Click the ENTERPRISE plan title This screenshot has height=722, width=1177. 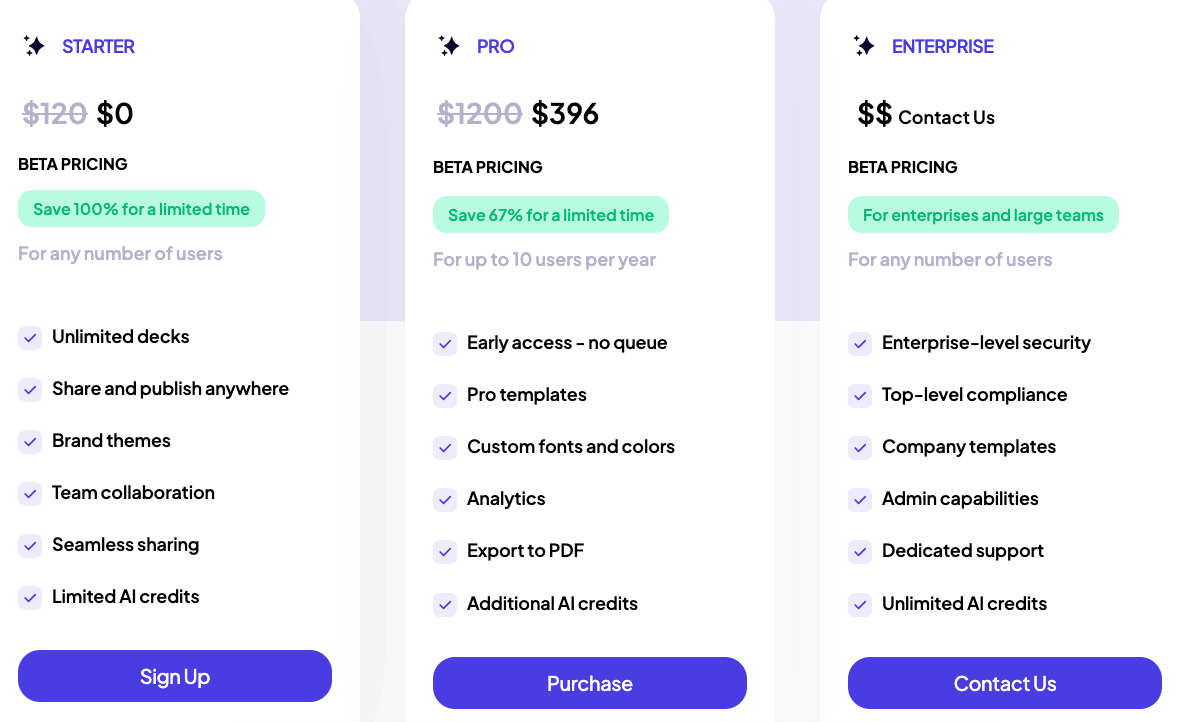tap(943, 47)
